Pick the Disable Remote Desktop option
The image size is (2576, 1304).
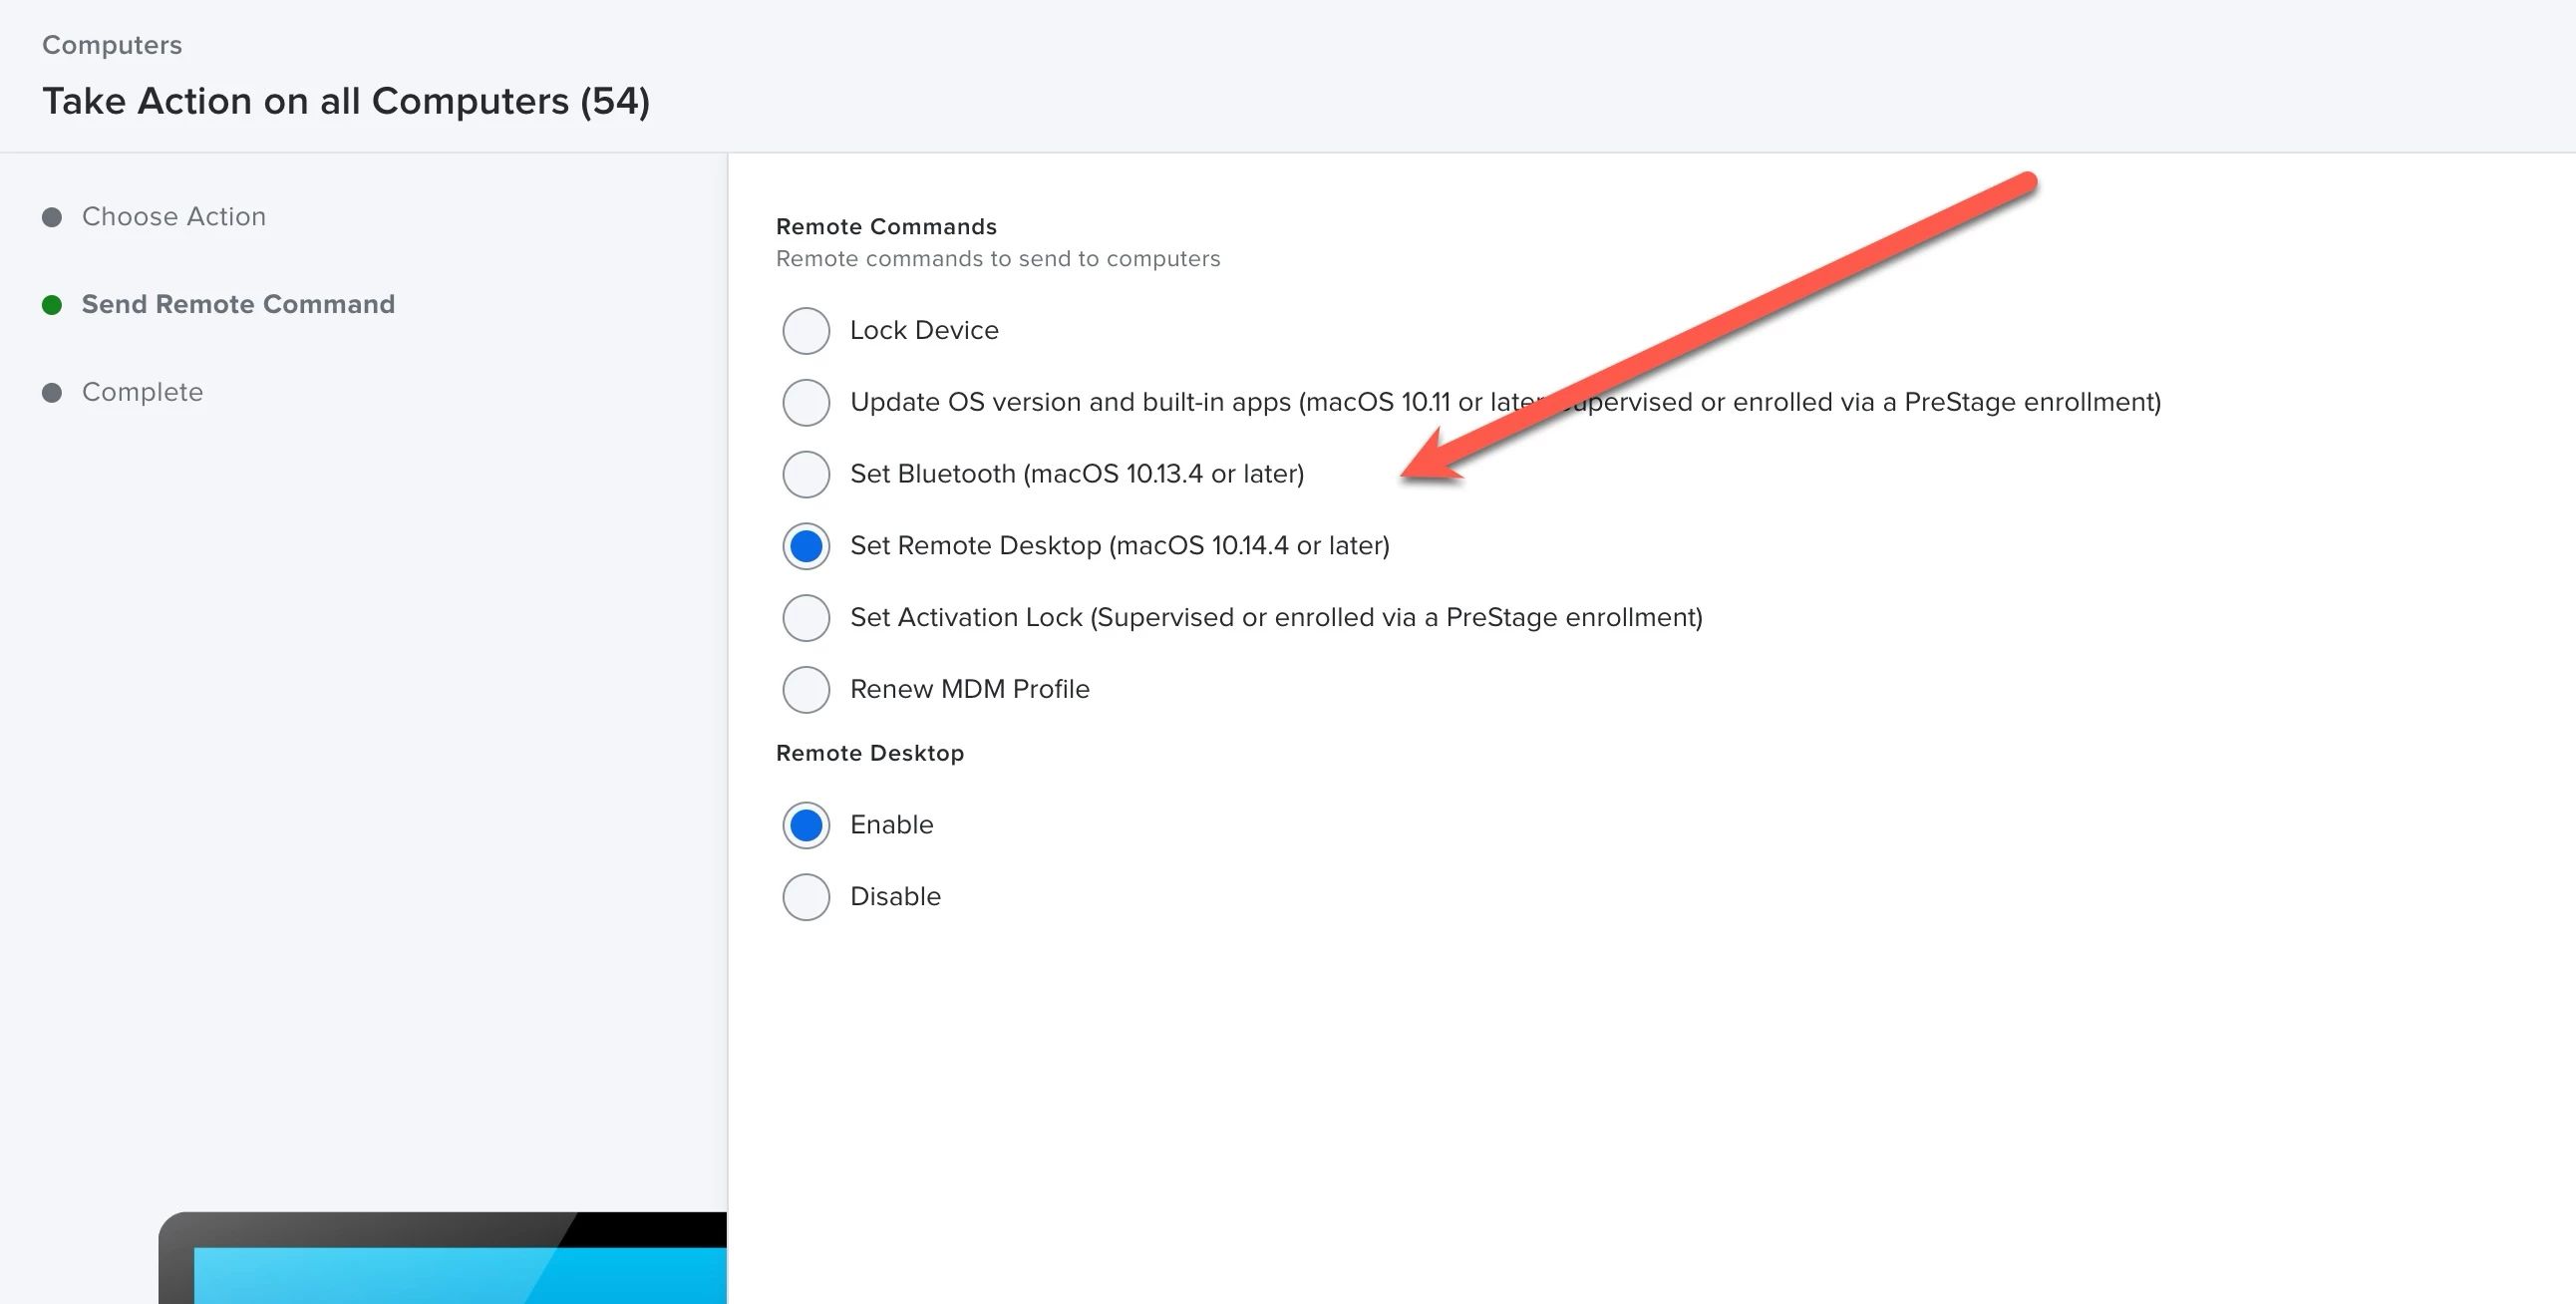tap(806, 897)
